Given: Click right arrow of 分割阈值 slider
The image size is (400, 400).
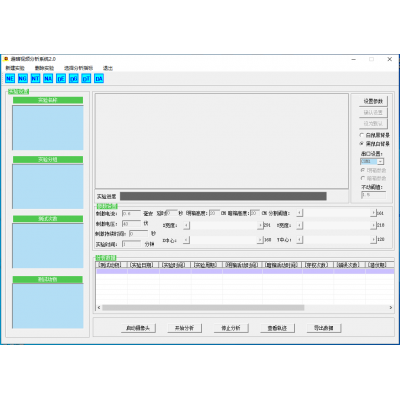Looking at the screenshot, I should 373,213.
